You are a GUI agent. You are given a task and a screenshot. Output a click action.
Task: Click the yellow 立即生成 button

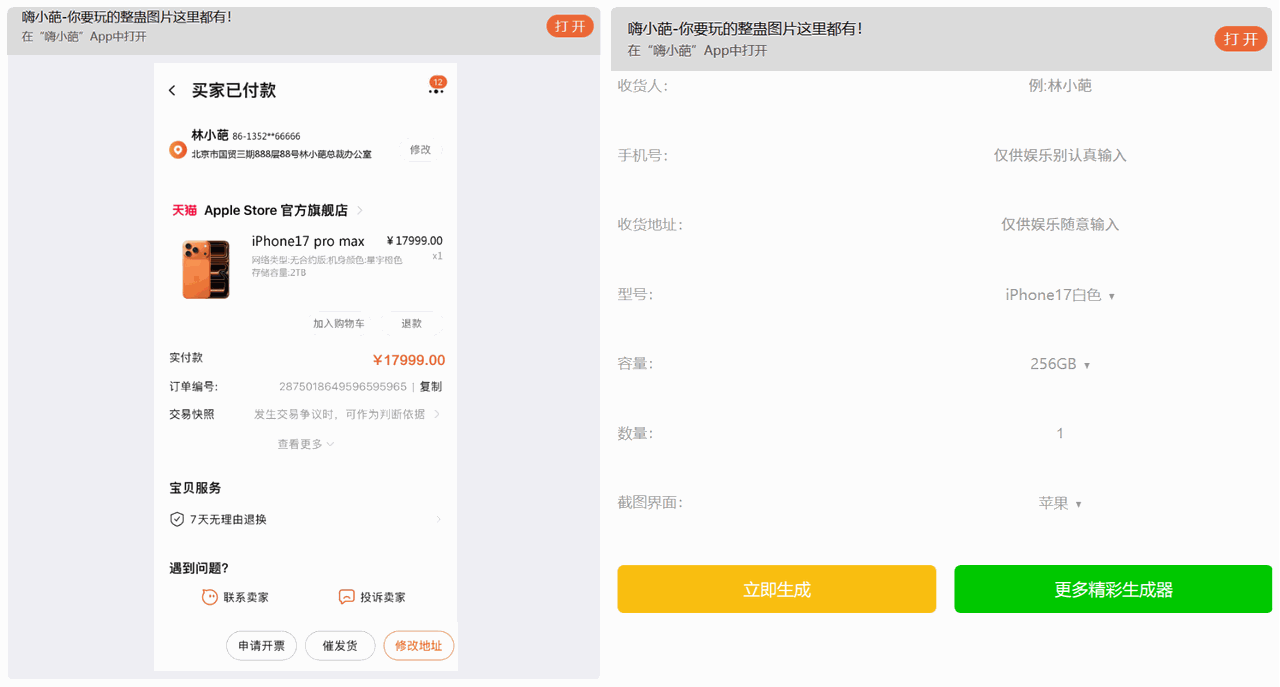[777, 589]
